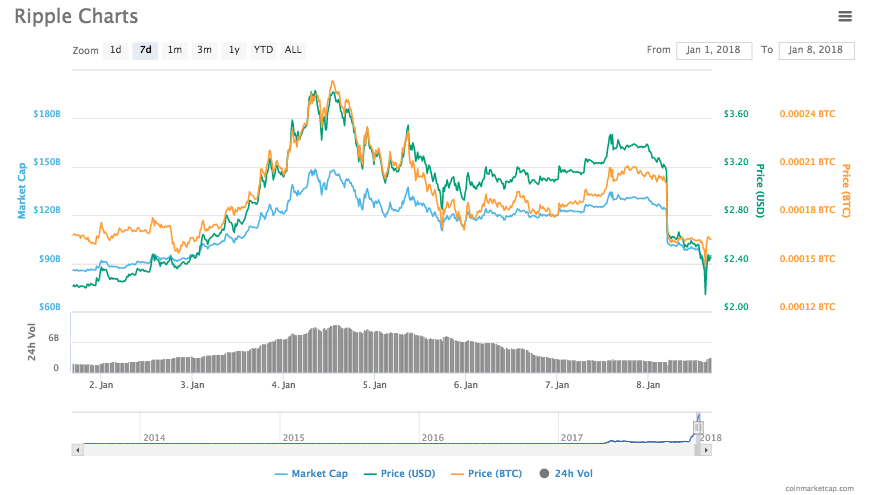
Task: Open the chart hamburger menu
Action: pos(844,16)
